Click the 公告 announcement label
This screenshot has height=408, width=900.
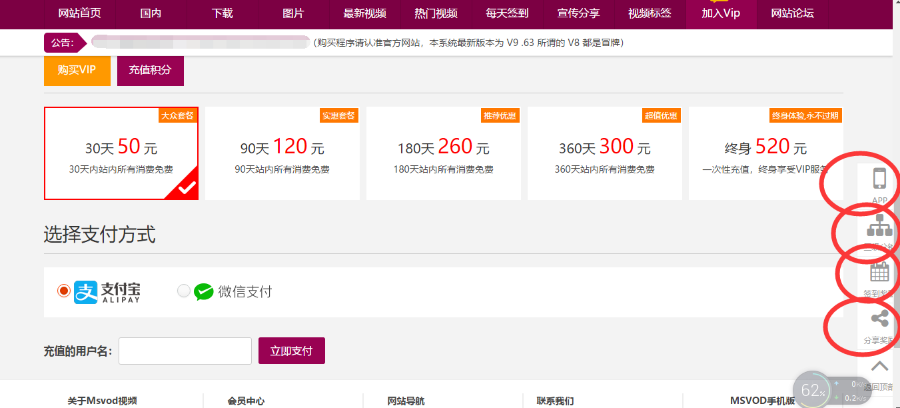63,42
